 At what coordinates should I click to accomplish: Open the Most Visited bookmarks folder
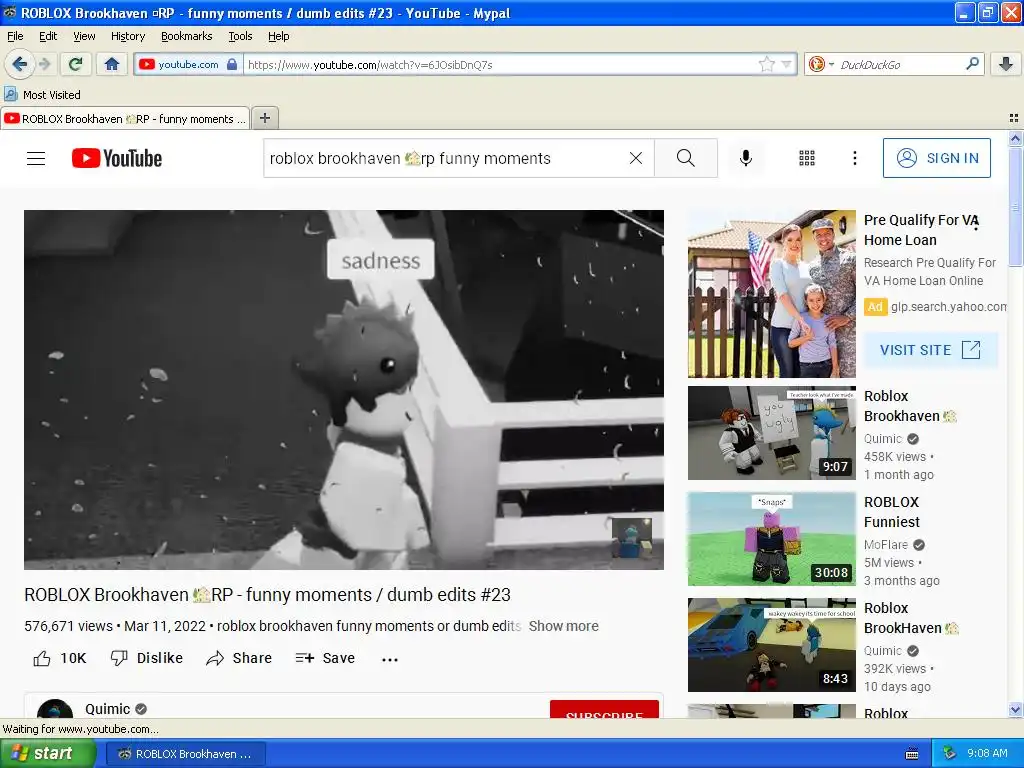(42, 95)
